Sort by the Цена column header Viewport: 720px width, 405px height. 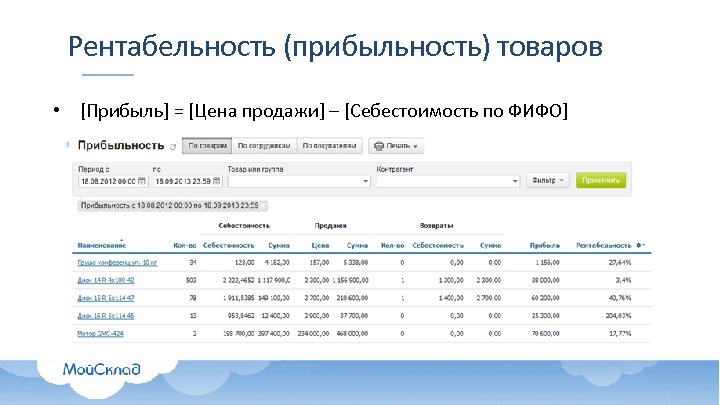(320, 245)
